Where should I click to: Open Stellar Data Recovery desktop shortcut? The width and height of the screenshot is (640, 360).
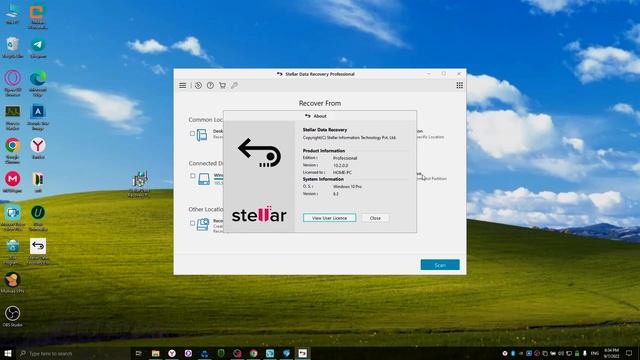click(38, 251)
